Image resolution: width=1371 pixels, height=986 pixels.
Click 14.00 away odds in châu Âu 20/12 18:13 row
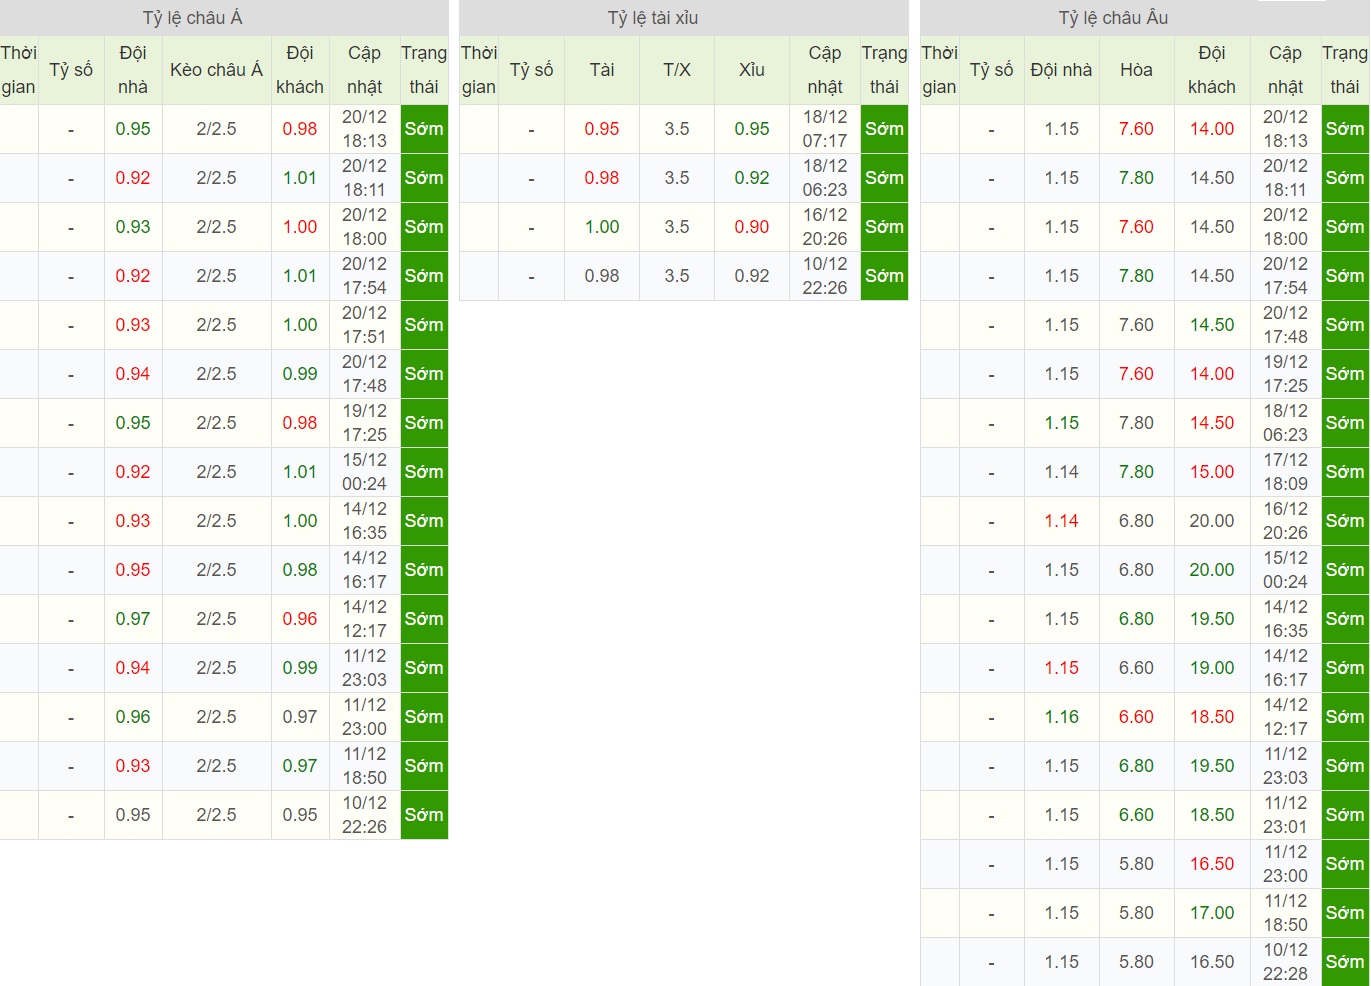1212,129
